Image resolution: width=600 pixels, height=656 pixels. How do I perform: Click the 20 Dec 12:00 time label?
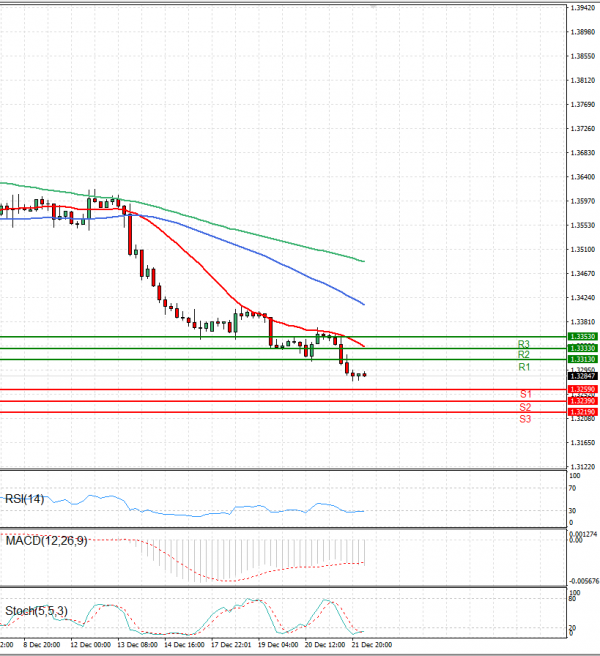pyautogui.click(x=325, y=645)
